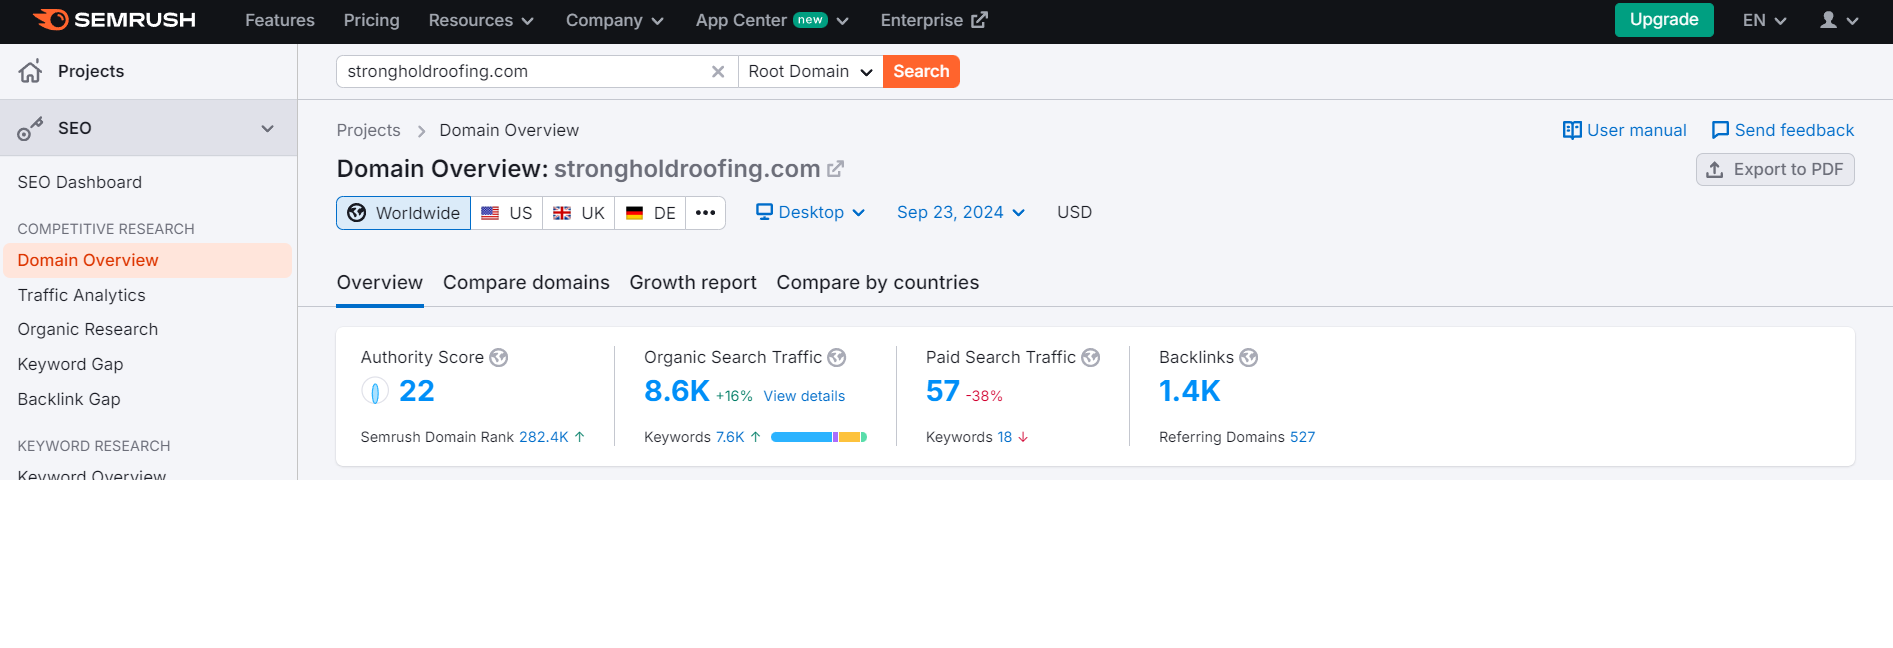
Task: Click Backlinks 1.4K value
Action: tap(1190, 391)
